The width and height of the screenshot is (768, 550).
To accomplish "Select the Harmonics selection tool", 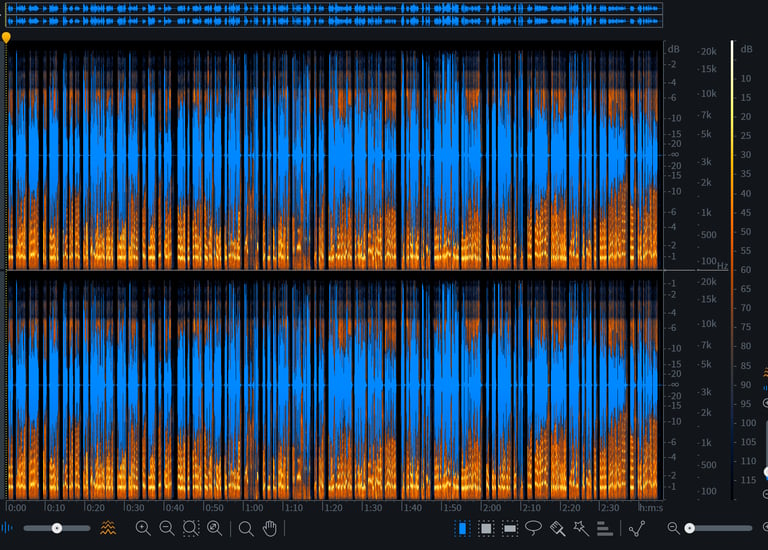I will coord(605,528).
